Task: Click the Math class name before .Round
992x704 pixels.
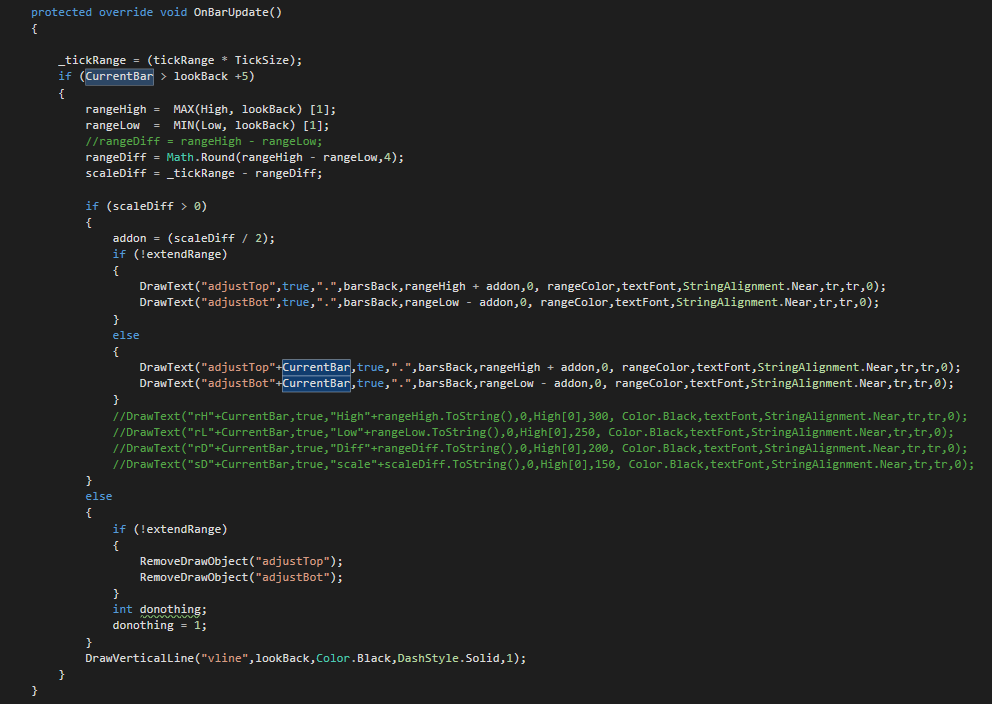Action: click(x=180, y=157)
